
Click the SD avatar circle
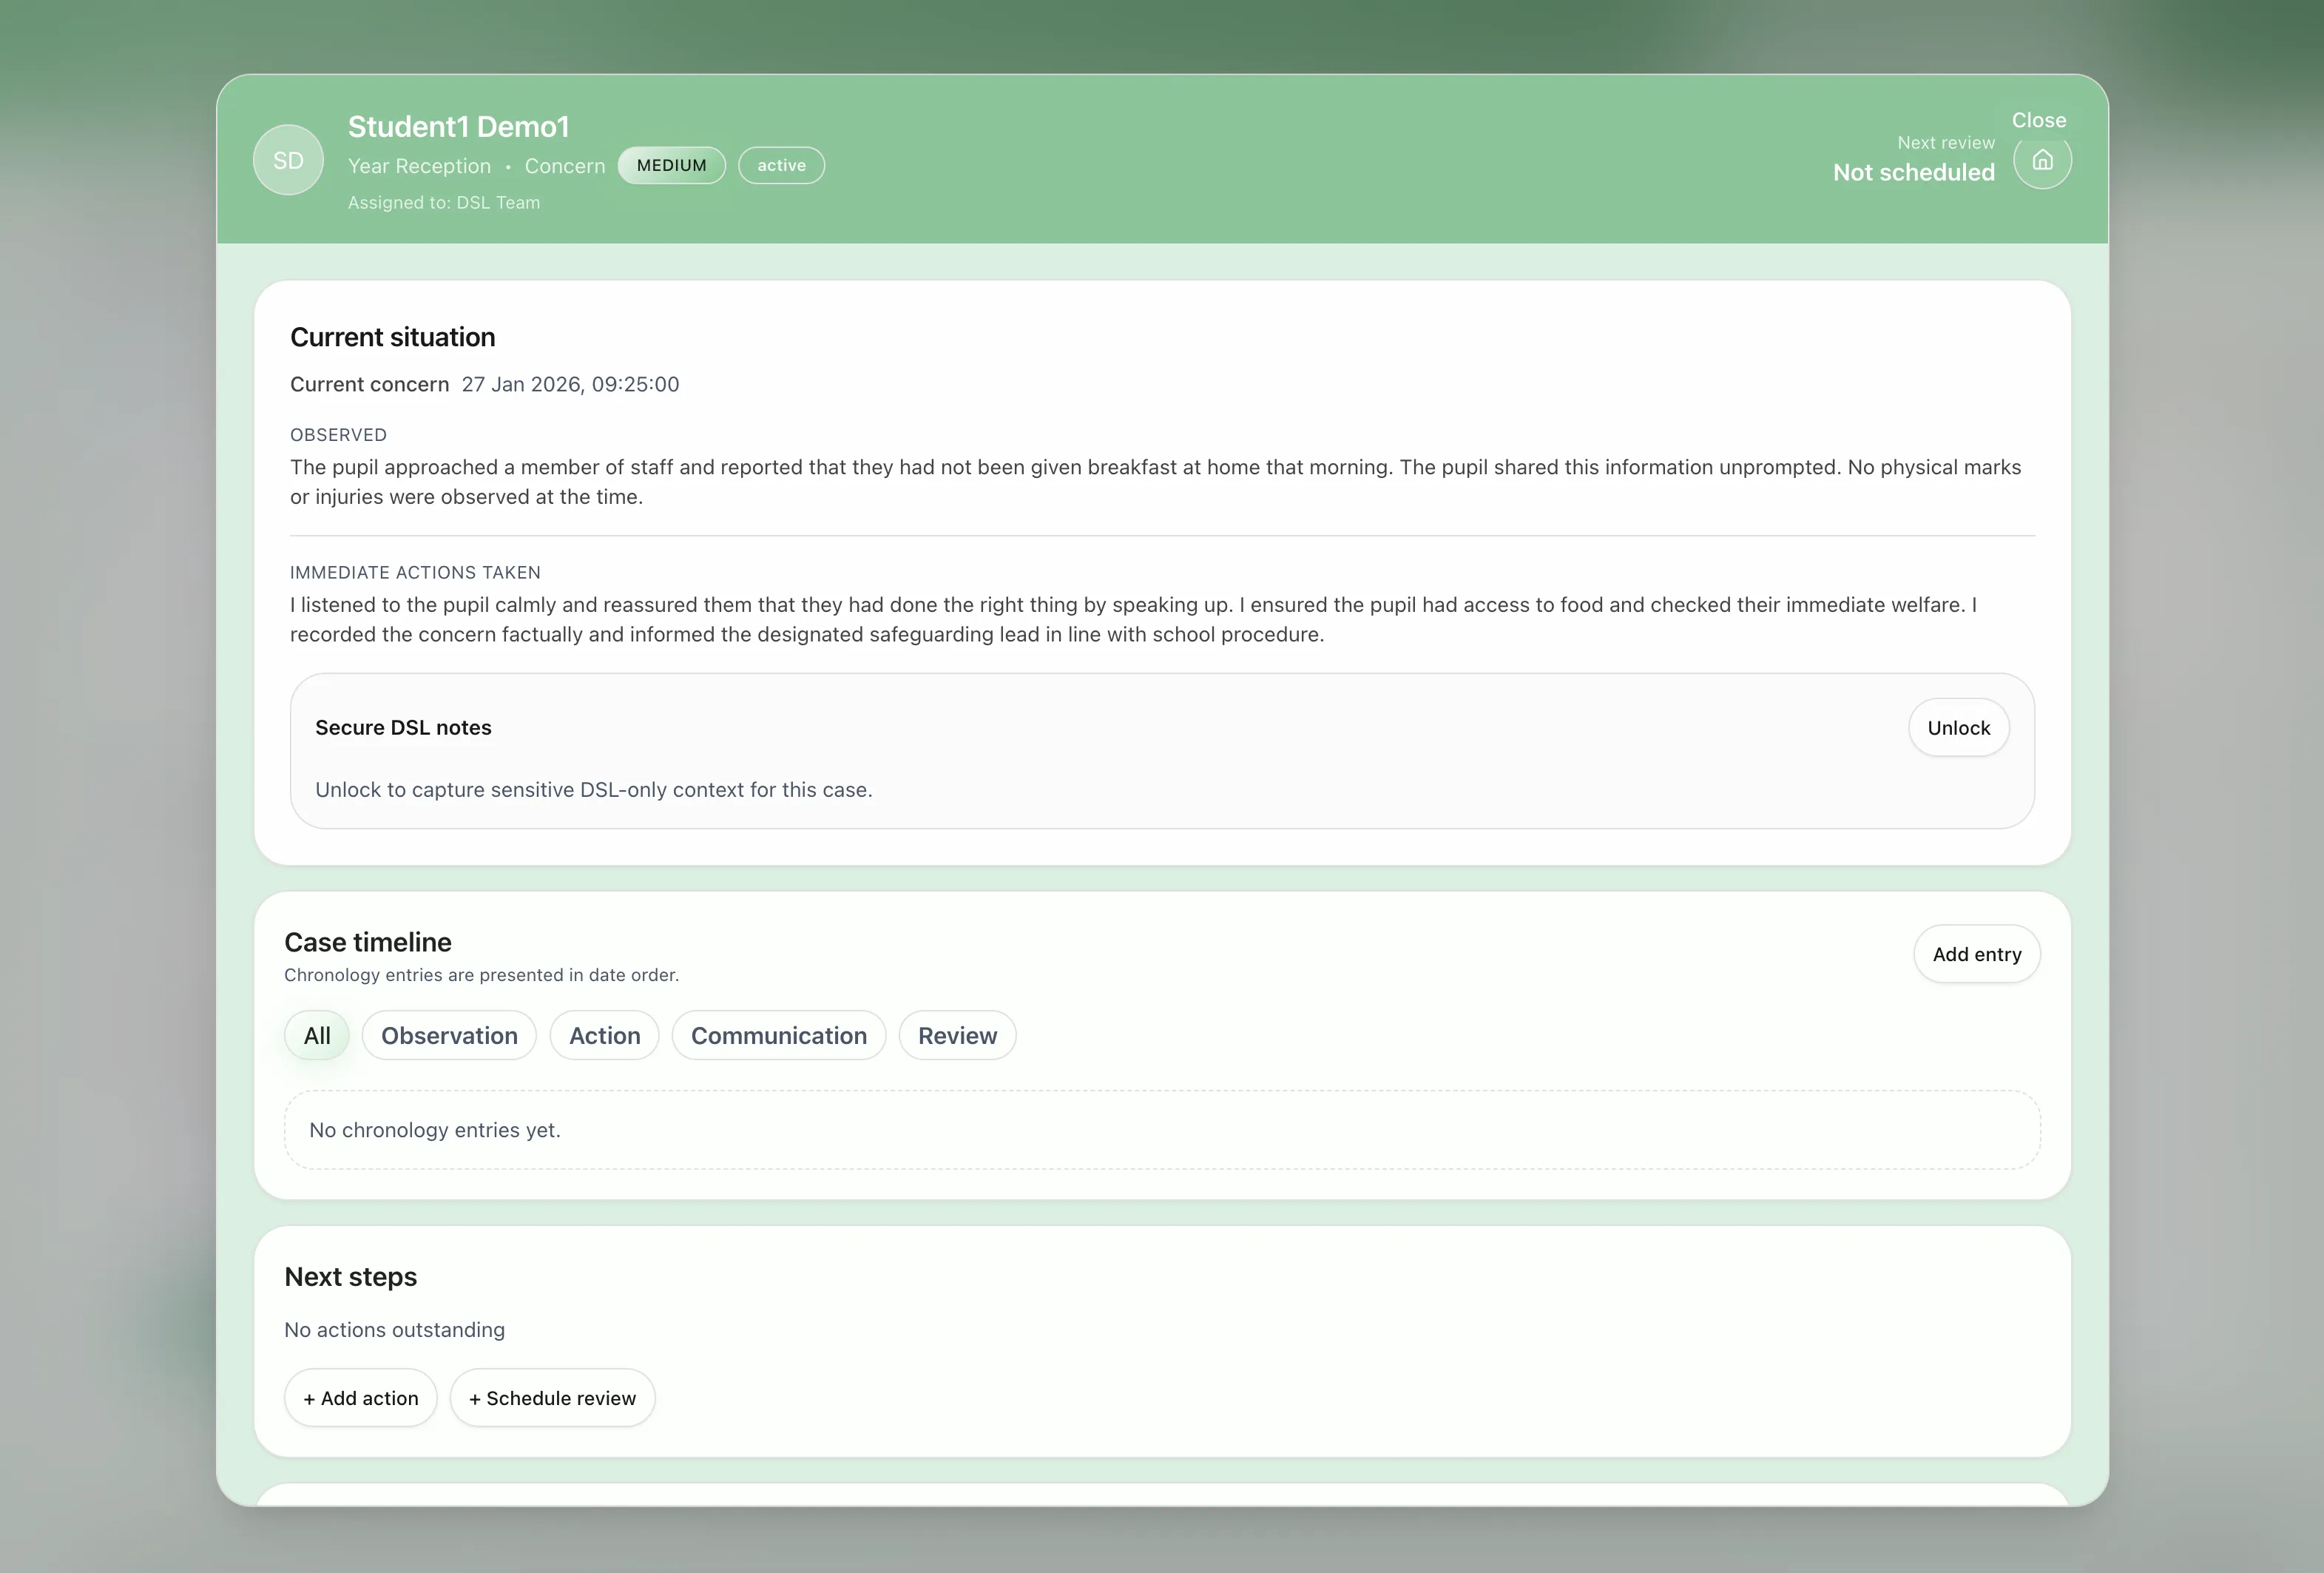(x=288, y=160)
